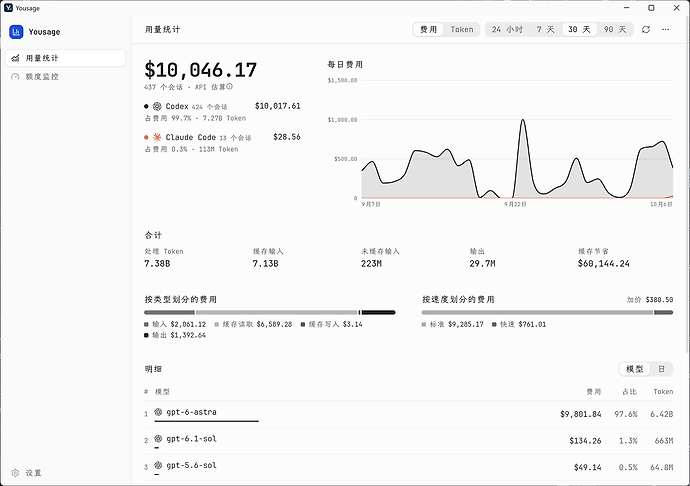Click the gauge icon beside 额度监控
Viewport: 690px width, 486px height.
coord(15,77)
